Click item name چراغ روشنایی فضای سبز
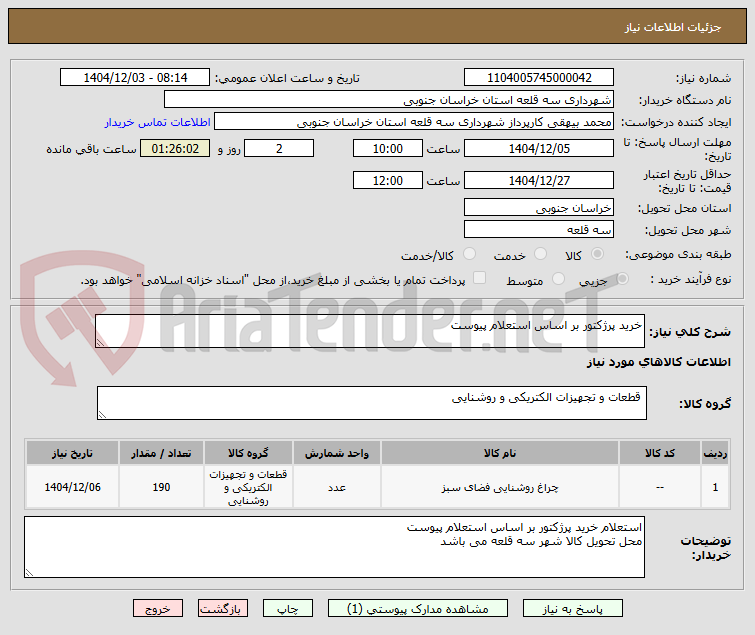 point(500,487)
